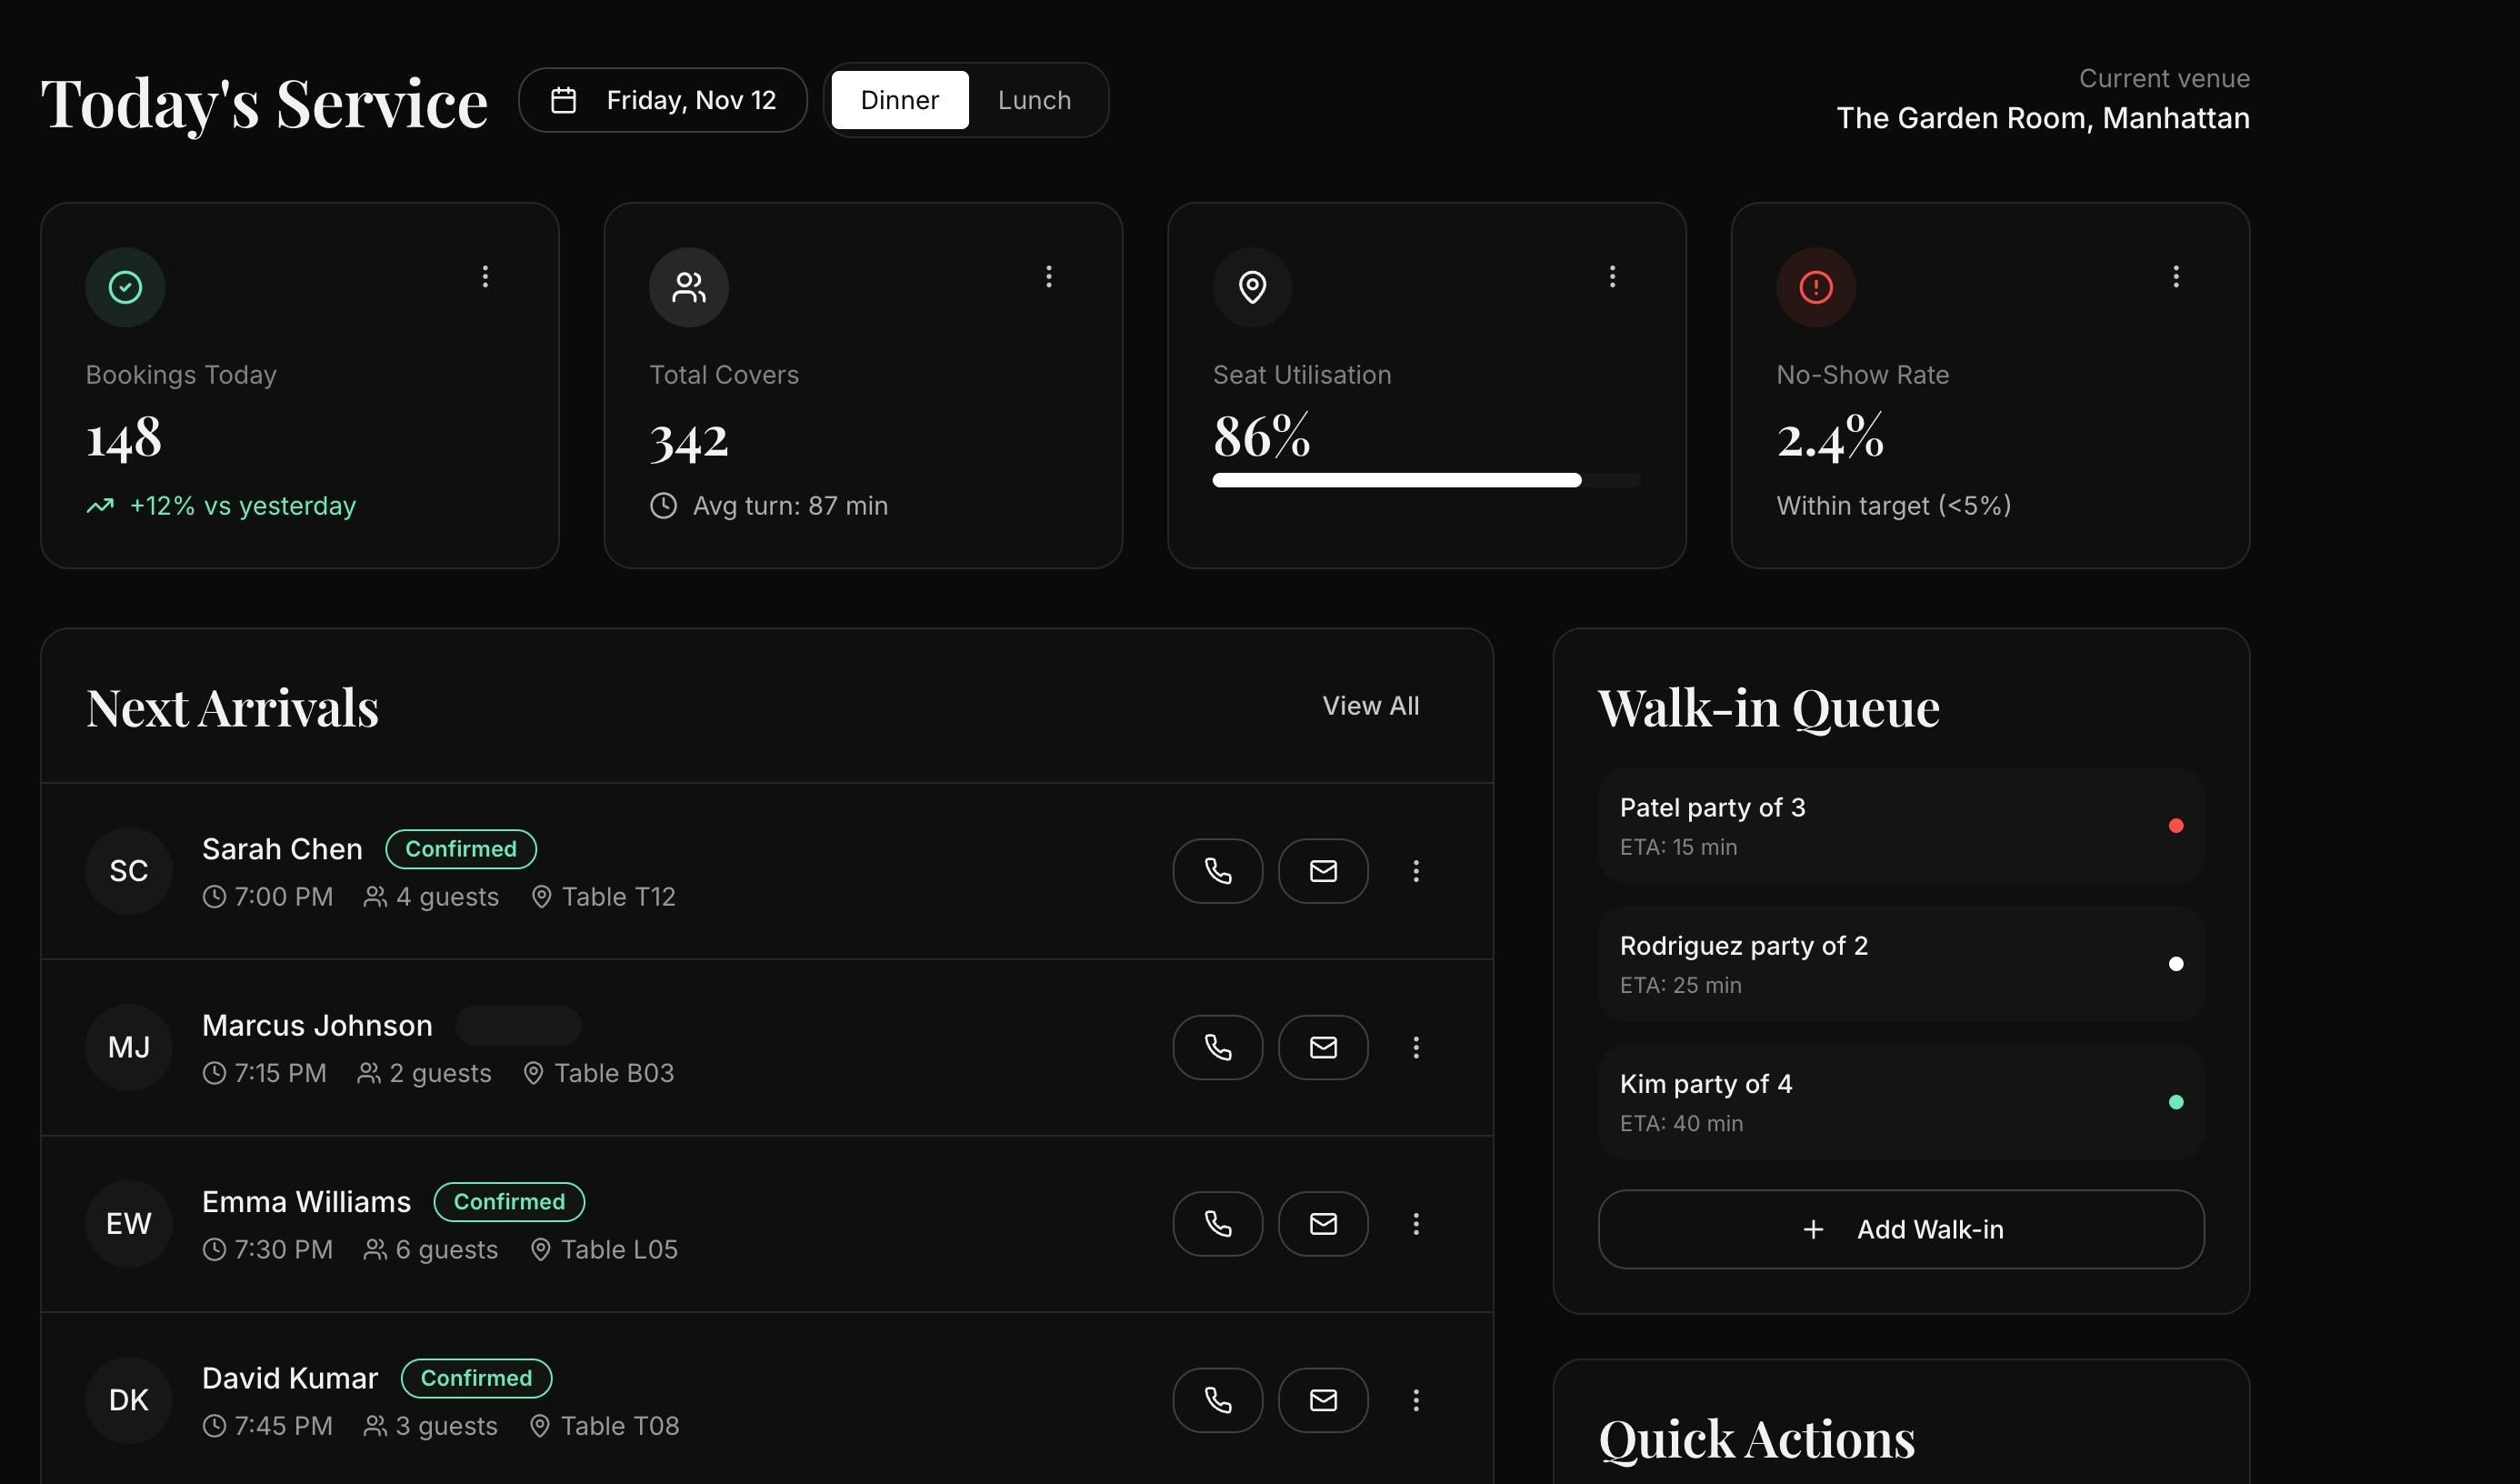Image resolution: width=2520 pixels, height=1484 pixels.
Task: Switch service view to Lunch
Action: click(1033, 99)
